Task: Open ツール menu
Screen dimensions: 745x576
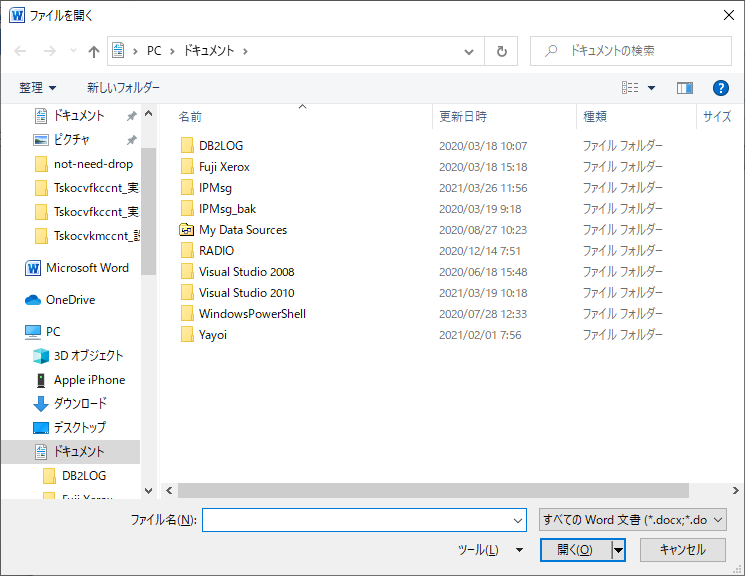Action: pos(489,550)
